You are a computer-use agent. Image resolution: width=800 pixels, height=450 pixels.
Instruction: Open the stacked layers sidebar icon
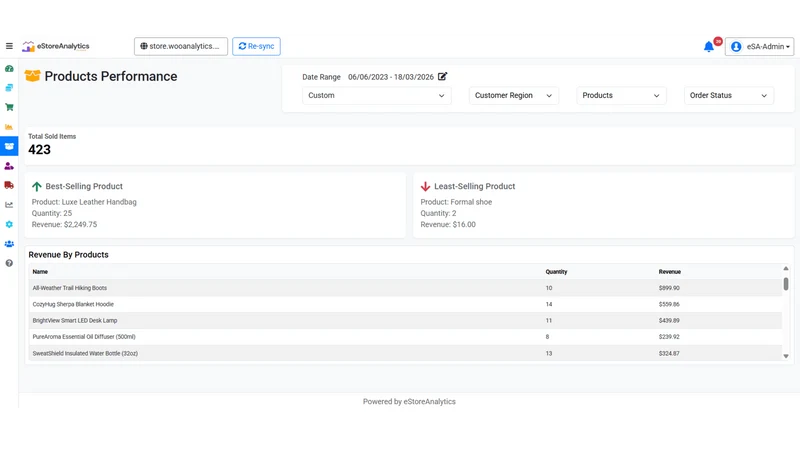click(x=9, y=88)
